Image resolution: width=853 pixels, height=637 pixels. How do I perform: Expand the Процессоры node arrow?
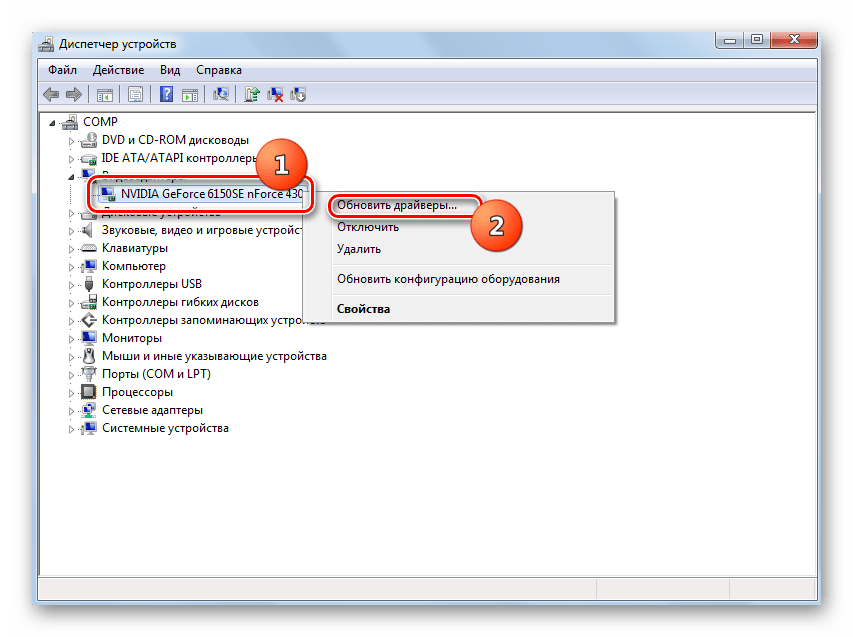pyautogui.click(x=71, y=393)
